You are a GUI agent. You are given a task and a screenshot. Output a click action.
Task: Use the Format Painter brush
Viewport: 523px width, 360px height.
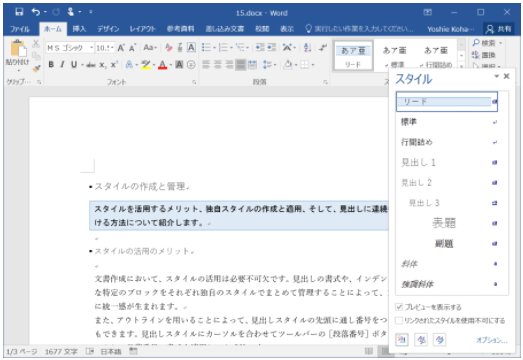36,68
